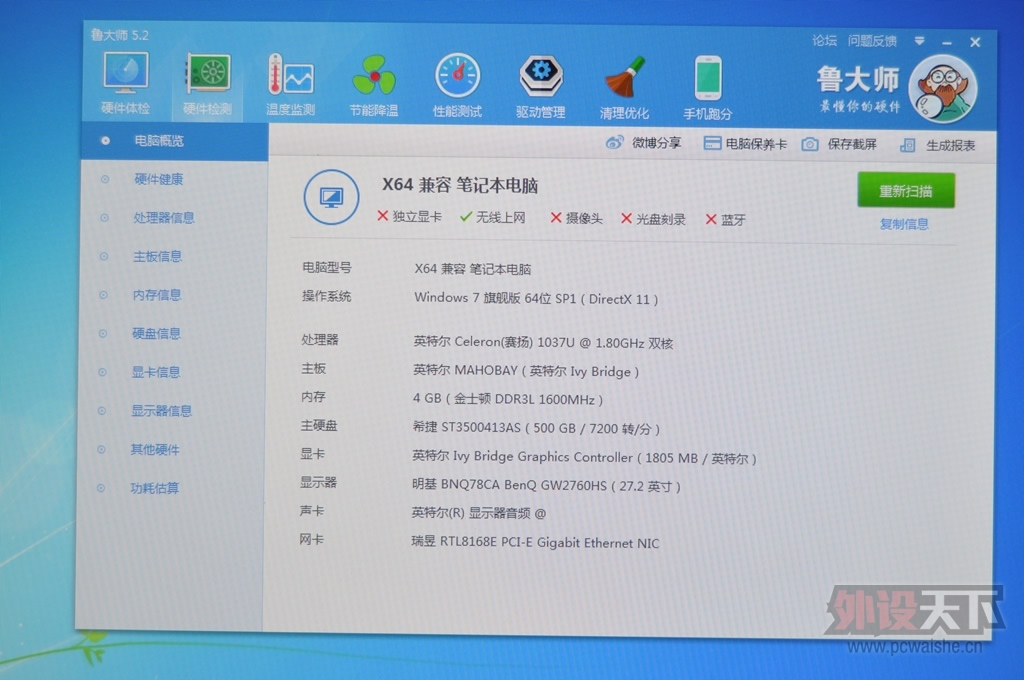Open 其他硬件 sidebar item
1024x680 pixels.
coord(155,449)
